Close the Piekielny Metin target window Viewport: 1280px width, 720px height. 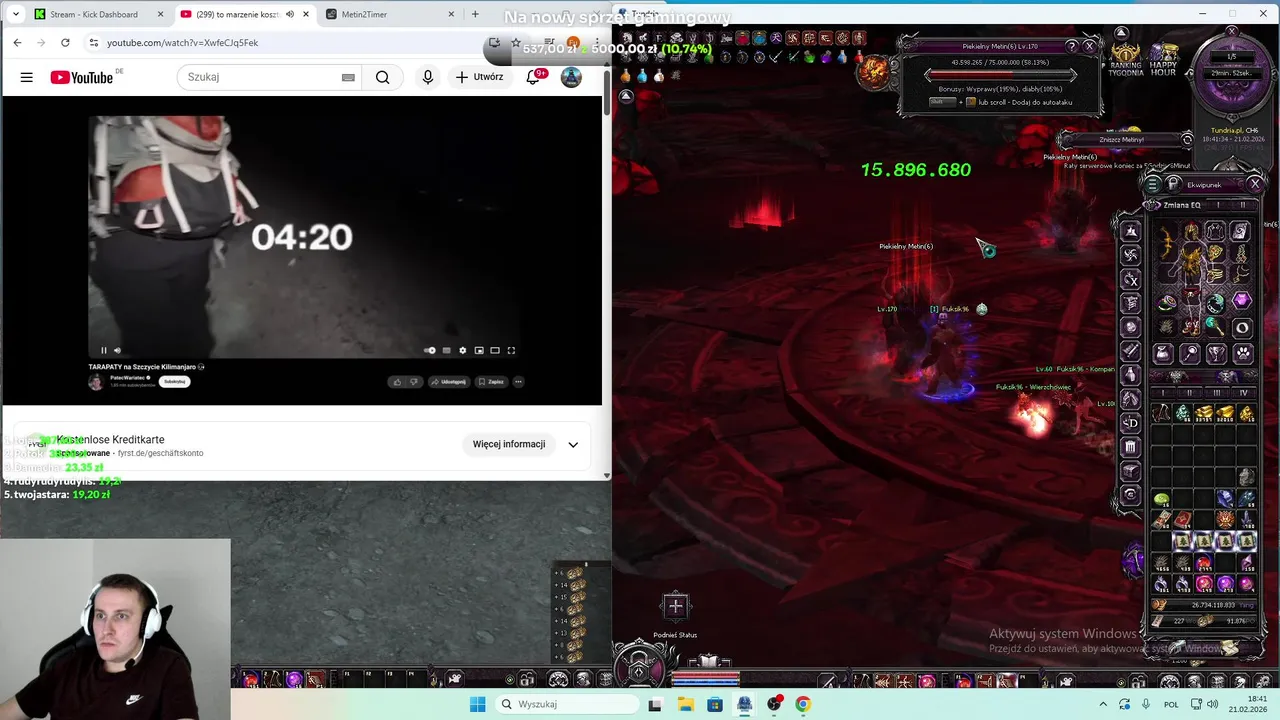(1089, 46)
